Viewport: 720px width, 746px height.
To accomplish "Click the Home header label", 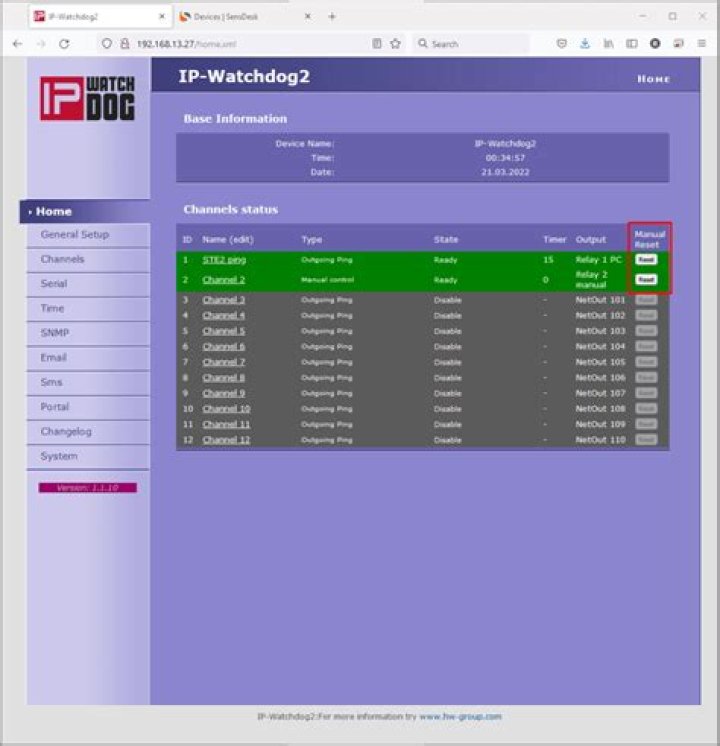I will click(653, 79).
